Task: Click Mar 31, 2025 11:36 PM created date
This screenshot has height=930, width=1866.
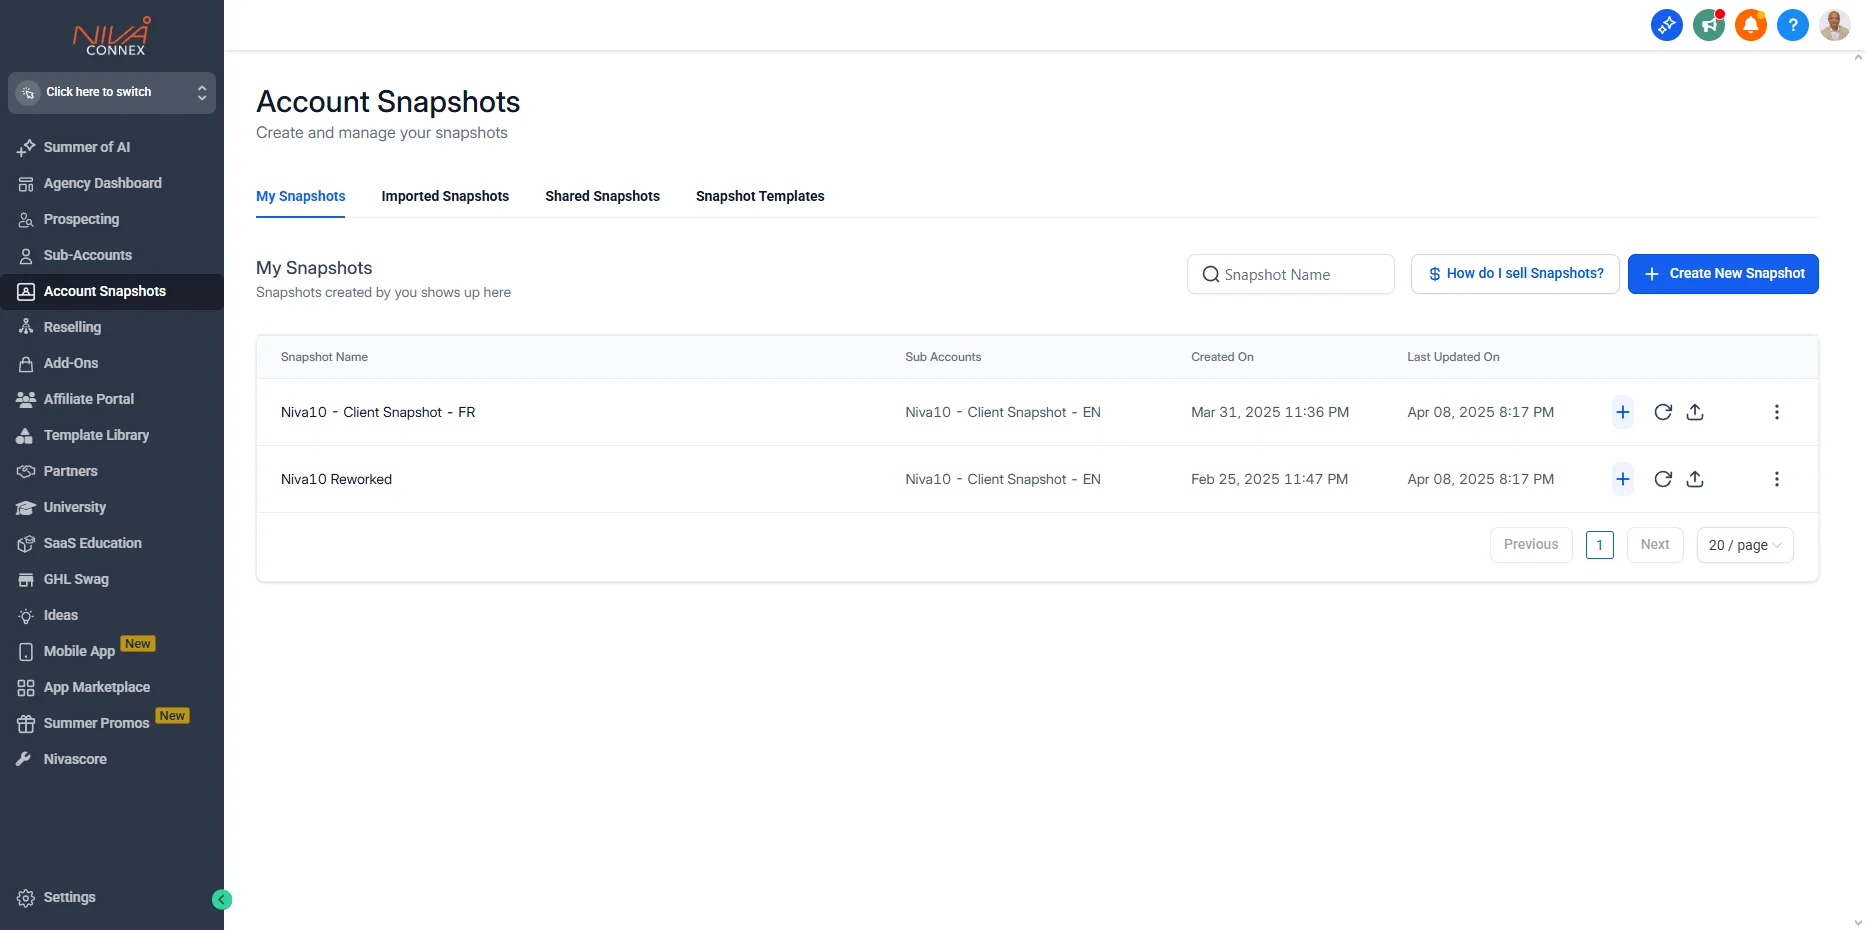Action: tap(1270, 412)
